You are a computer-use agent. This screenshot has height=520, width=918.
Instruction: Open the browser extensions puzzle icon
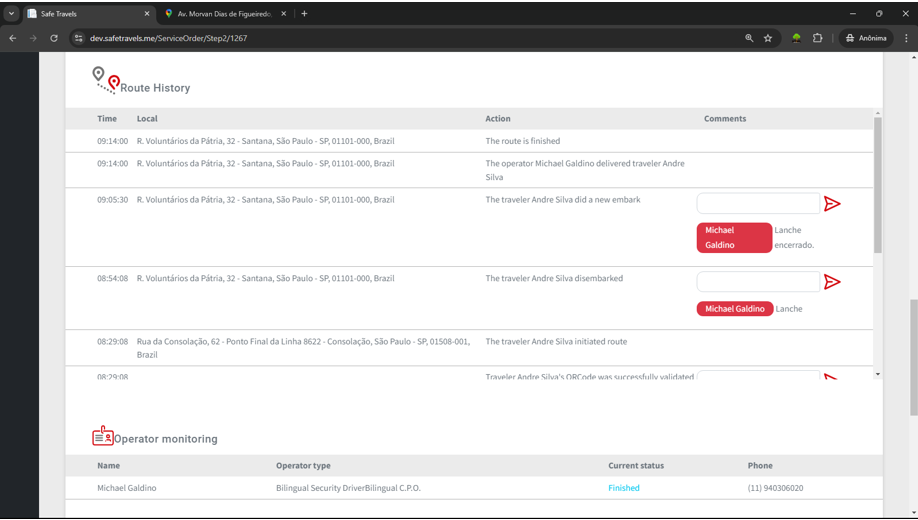(x=817, y=38)
